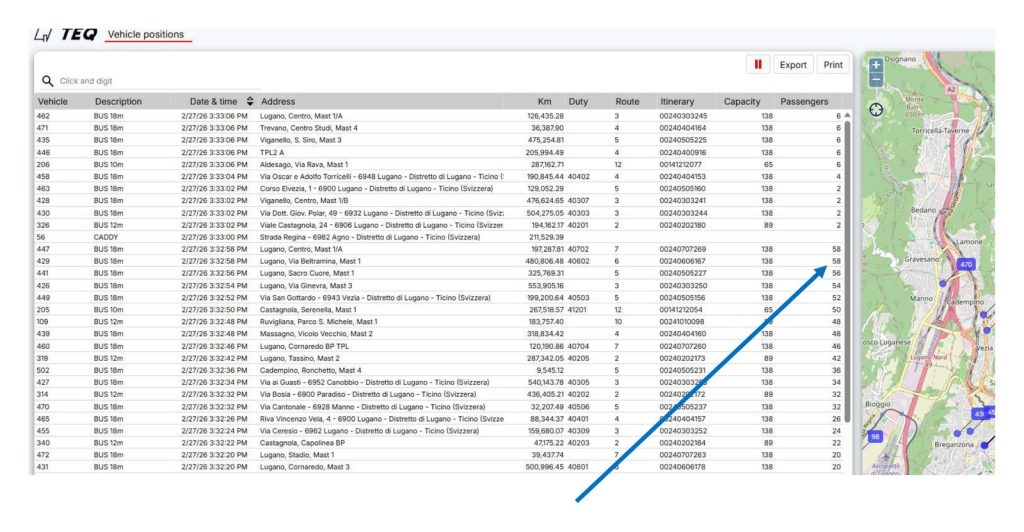1024x532 pixels.
Task: Zoom out on the map with minus icon
Action: click(x=876, y=80)
